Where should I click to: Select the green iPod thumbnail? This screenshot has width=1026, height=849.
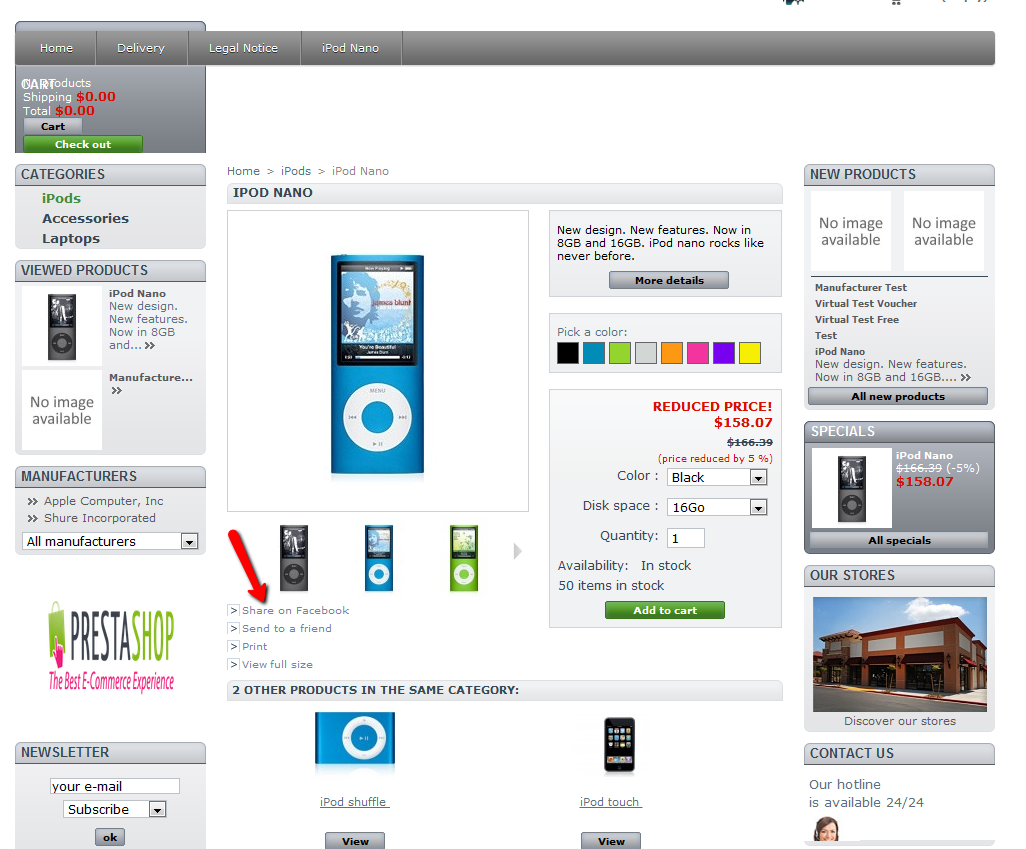point(464,558)
